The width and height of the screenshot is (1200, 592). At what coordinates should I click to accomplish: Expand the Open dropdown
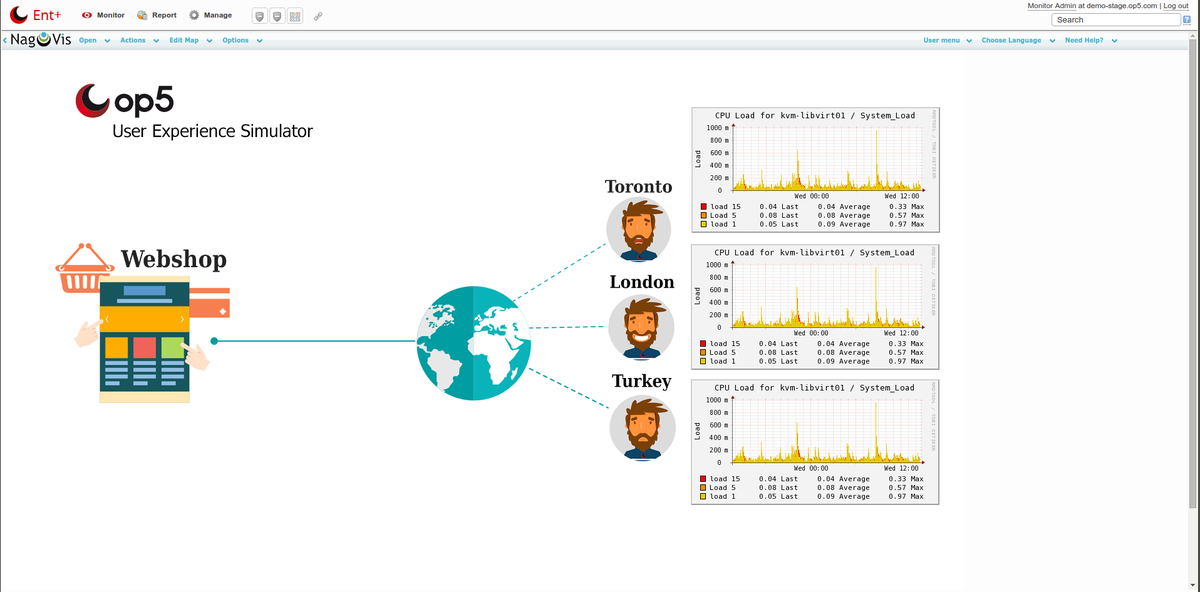coord(94,41)
